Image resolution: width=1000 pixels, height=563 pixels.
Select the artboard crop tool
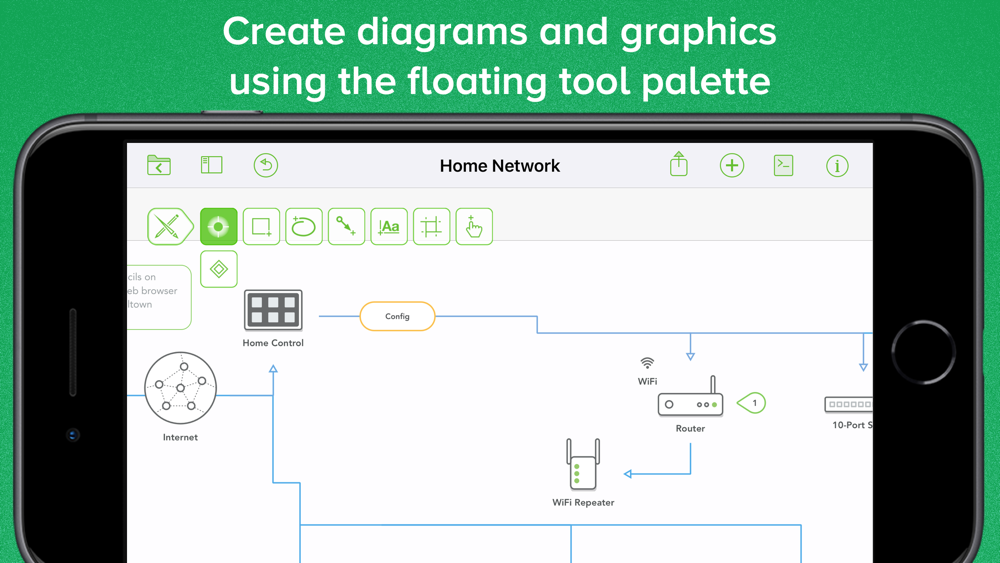click(x=432, y=226)
